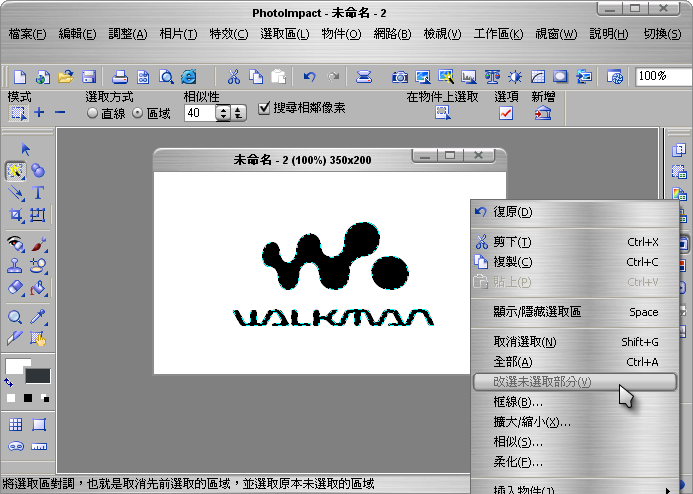Select the Paintbrush tool
The width and height of the screenshot is (693, 494).
pos(39,244)
